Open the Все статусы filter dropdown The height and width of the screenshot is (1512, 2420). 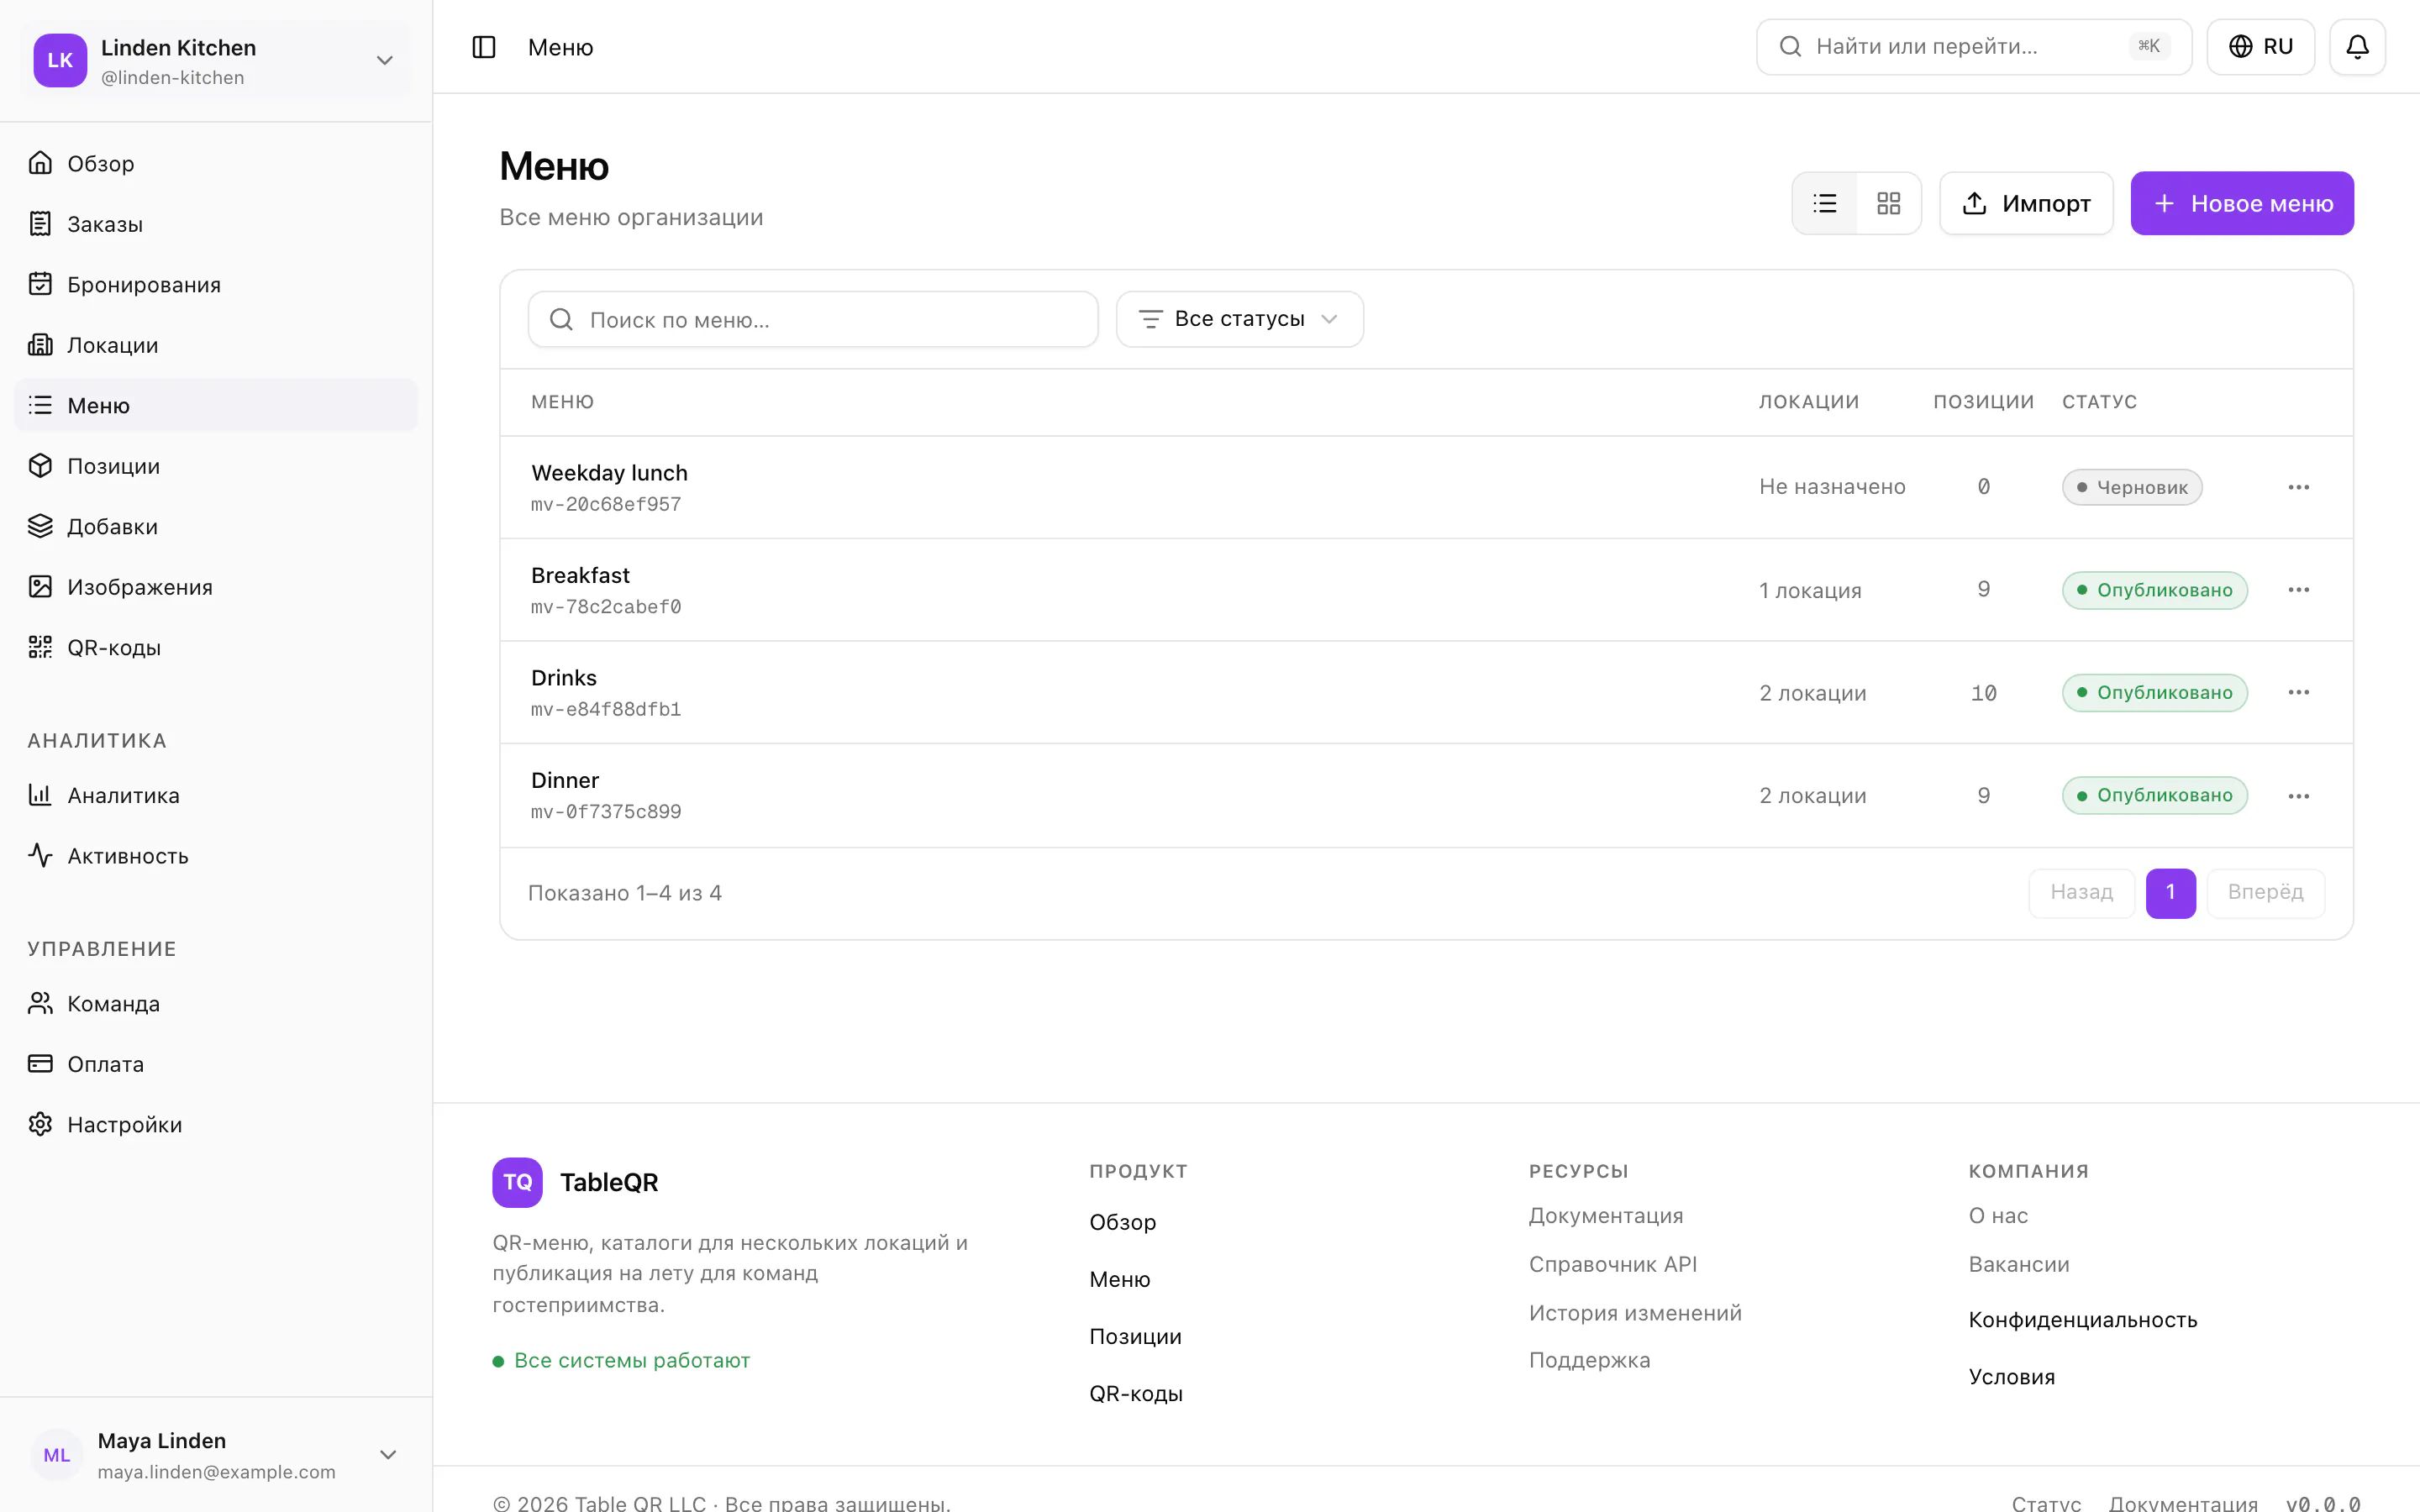click(x=1239, y=319)
